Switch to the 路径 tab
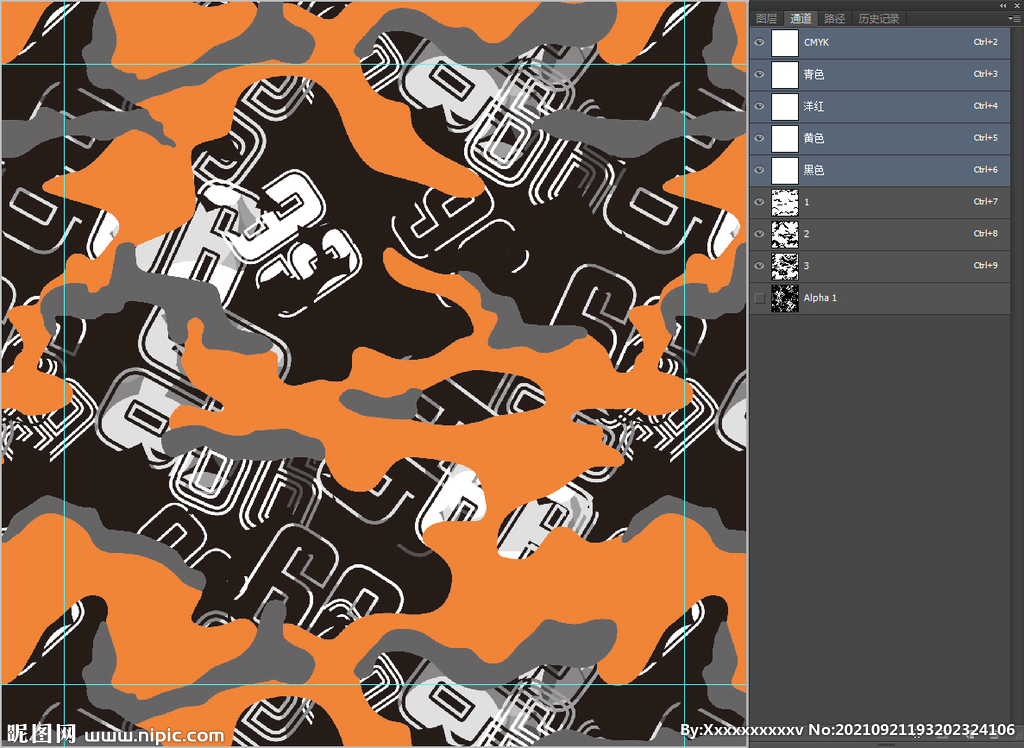The image size is (1024, 748). pos(834,19)
